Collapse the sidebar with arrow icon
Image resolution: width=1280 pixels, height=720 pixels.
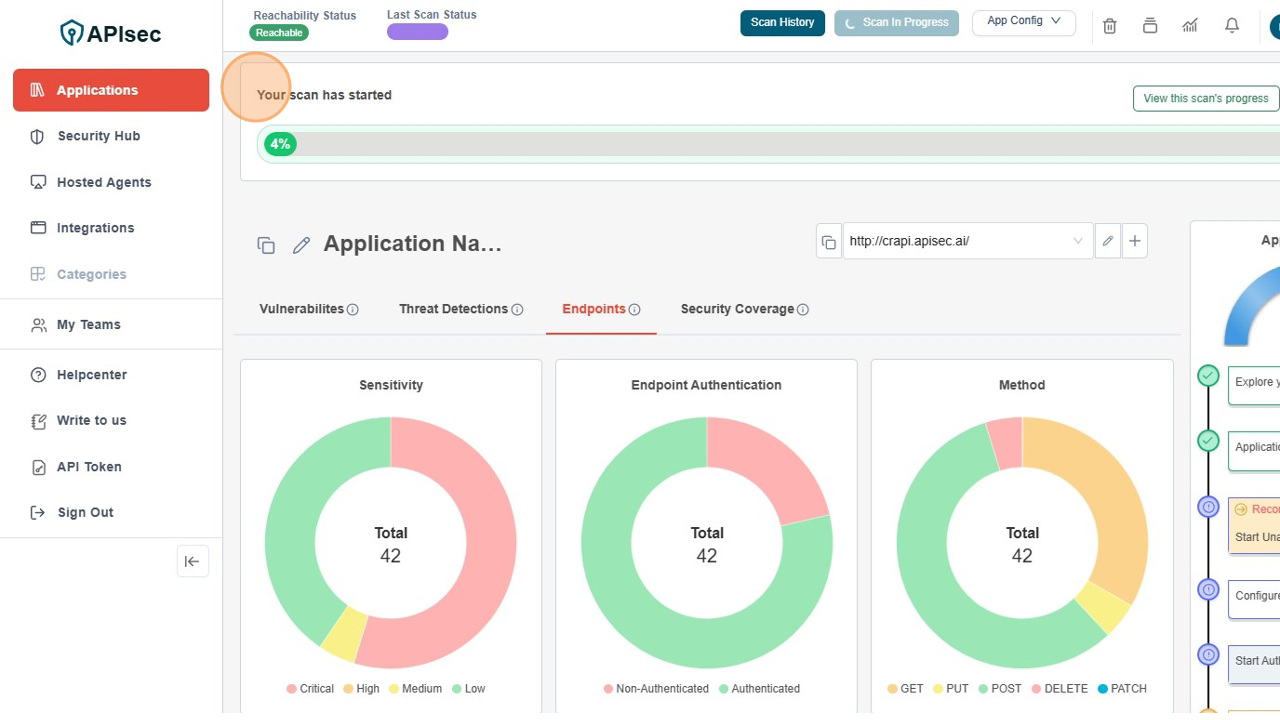192,561
